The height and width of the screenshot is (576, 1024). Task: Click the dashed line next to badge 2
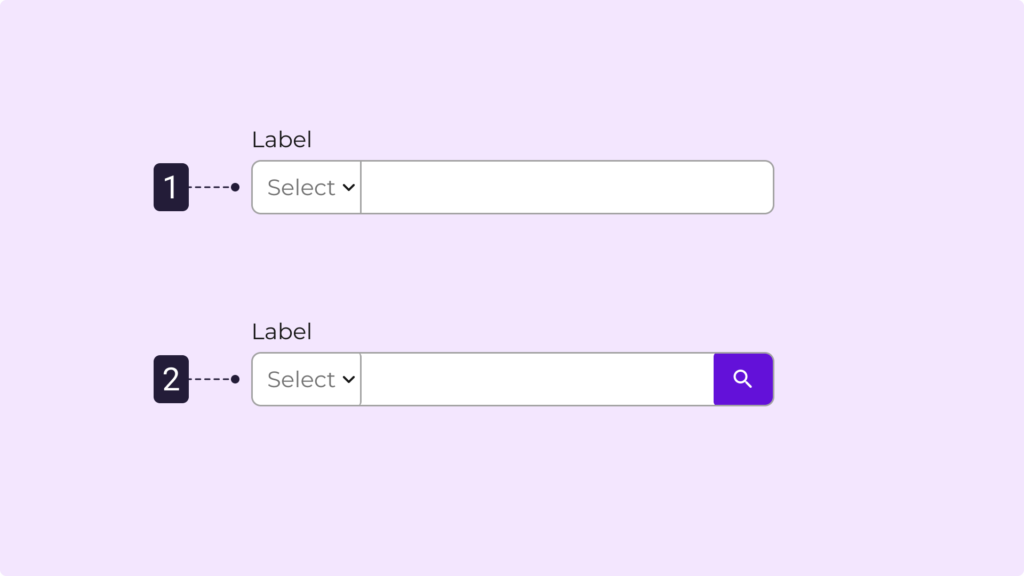click(x=209, y=379)
